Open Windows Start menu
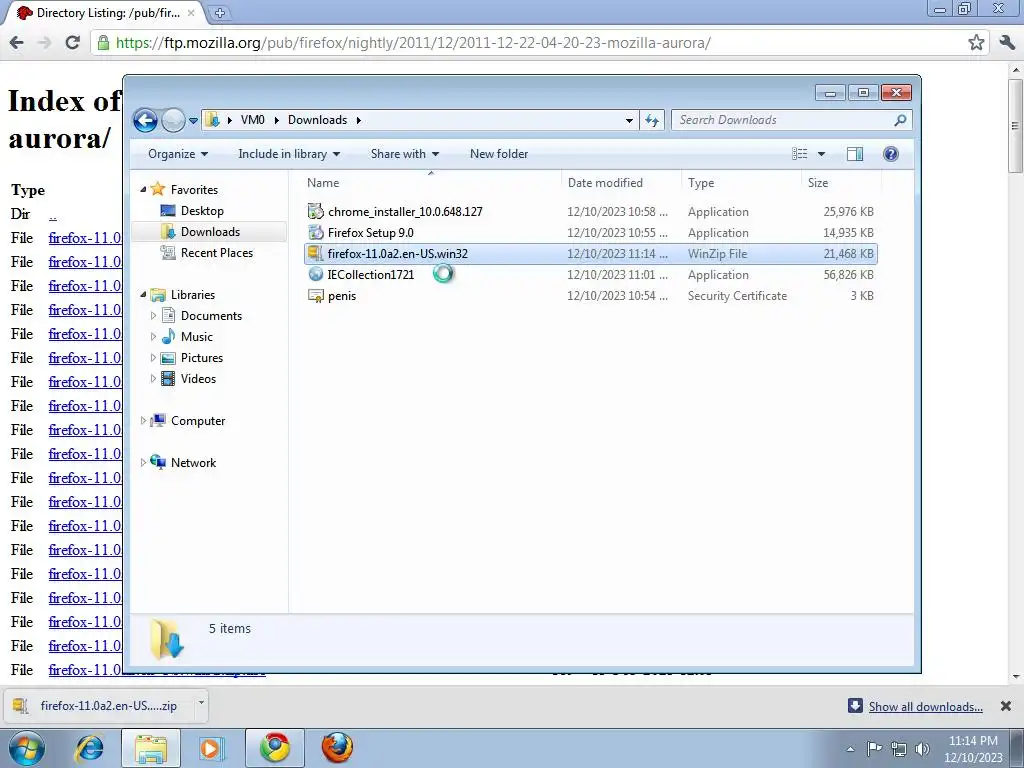1024x768 pixels. [27, 748]
